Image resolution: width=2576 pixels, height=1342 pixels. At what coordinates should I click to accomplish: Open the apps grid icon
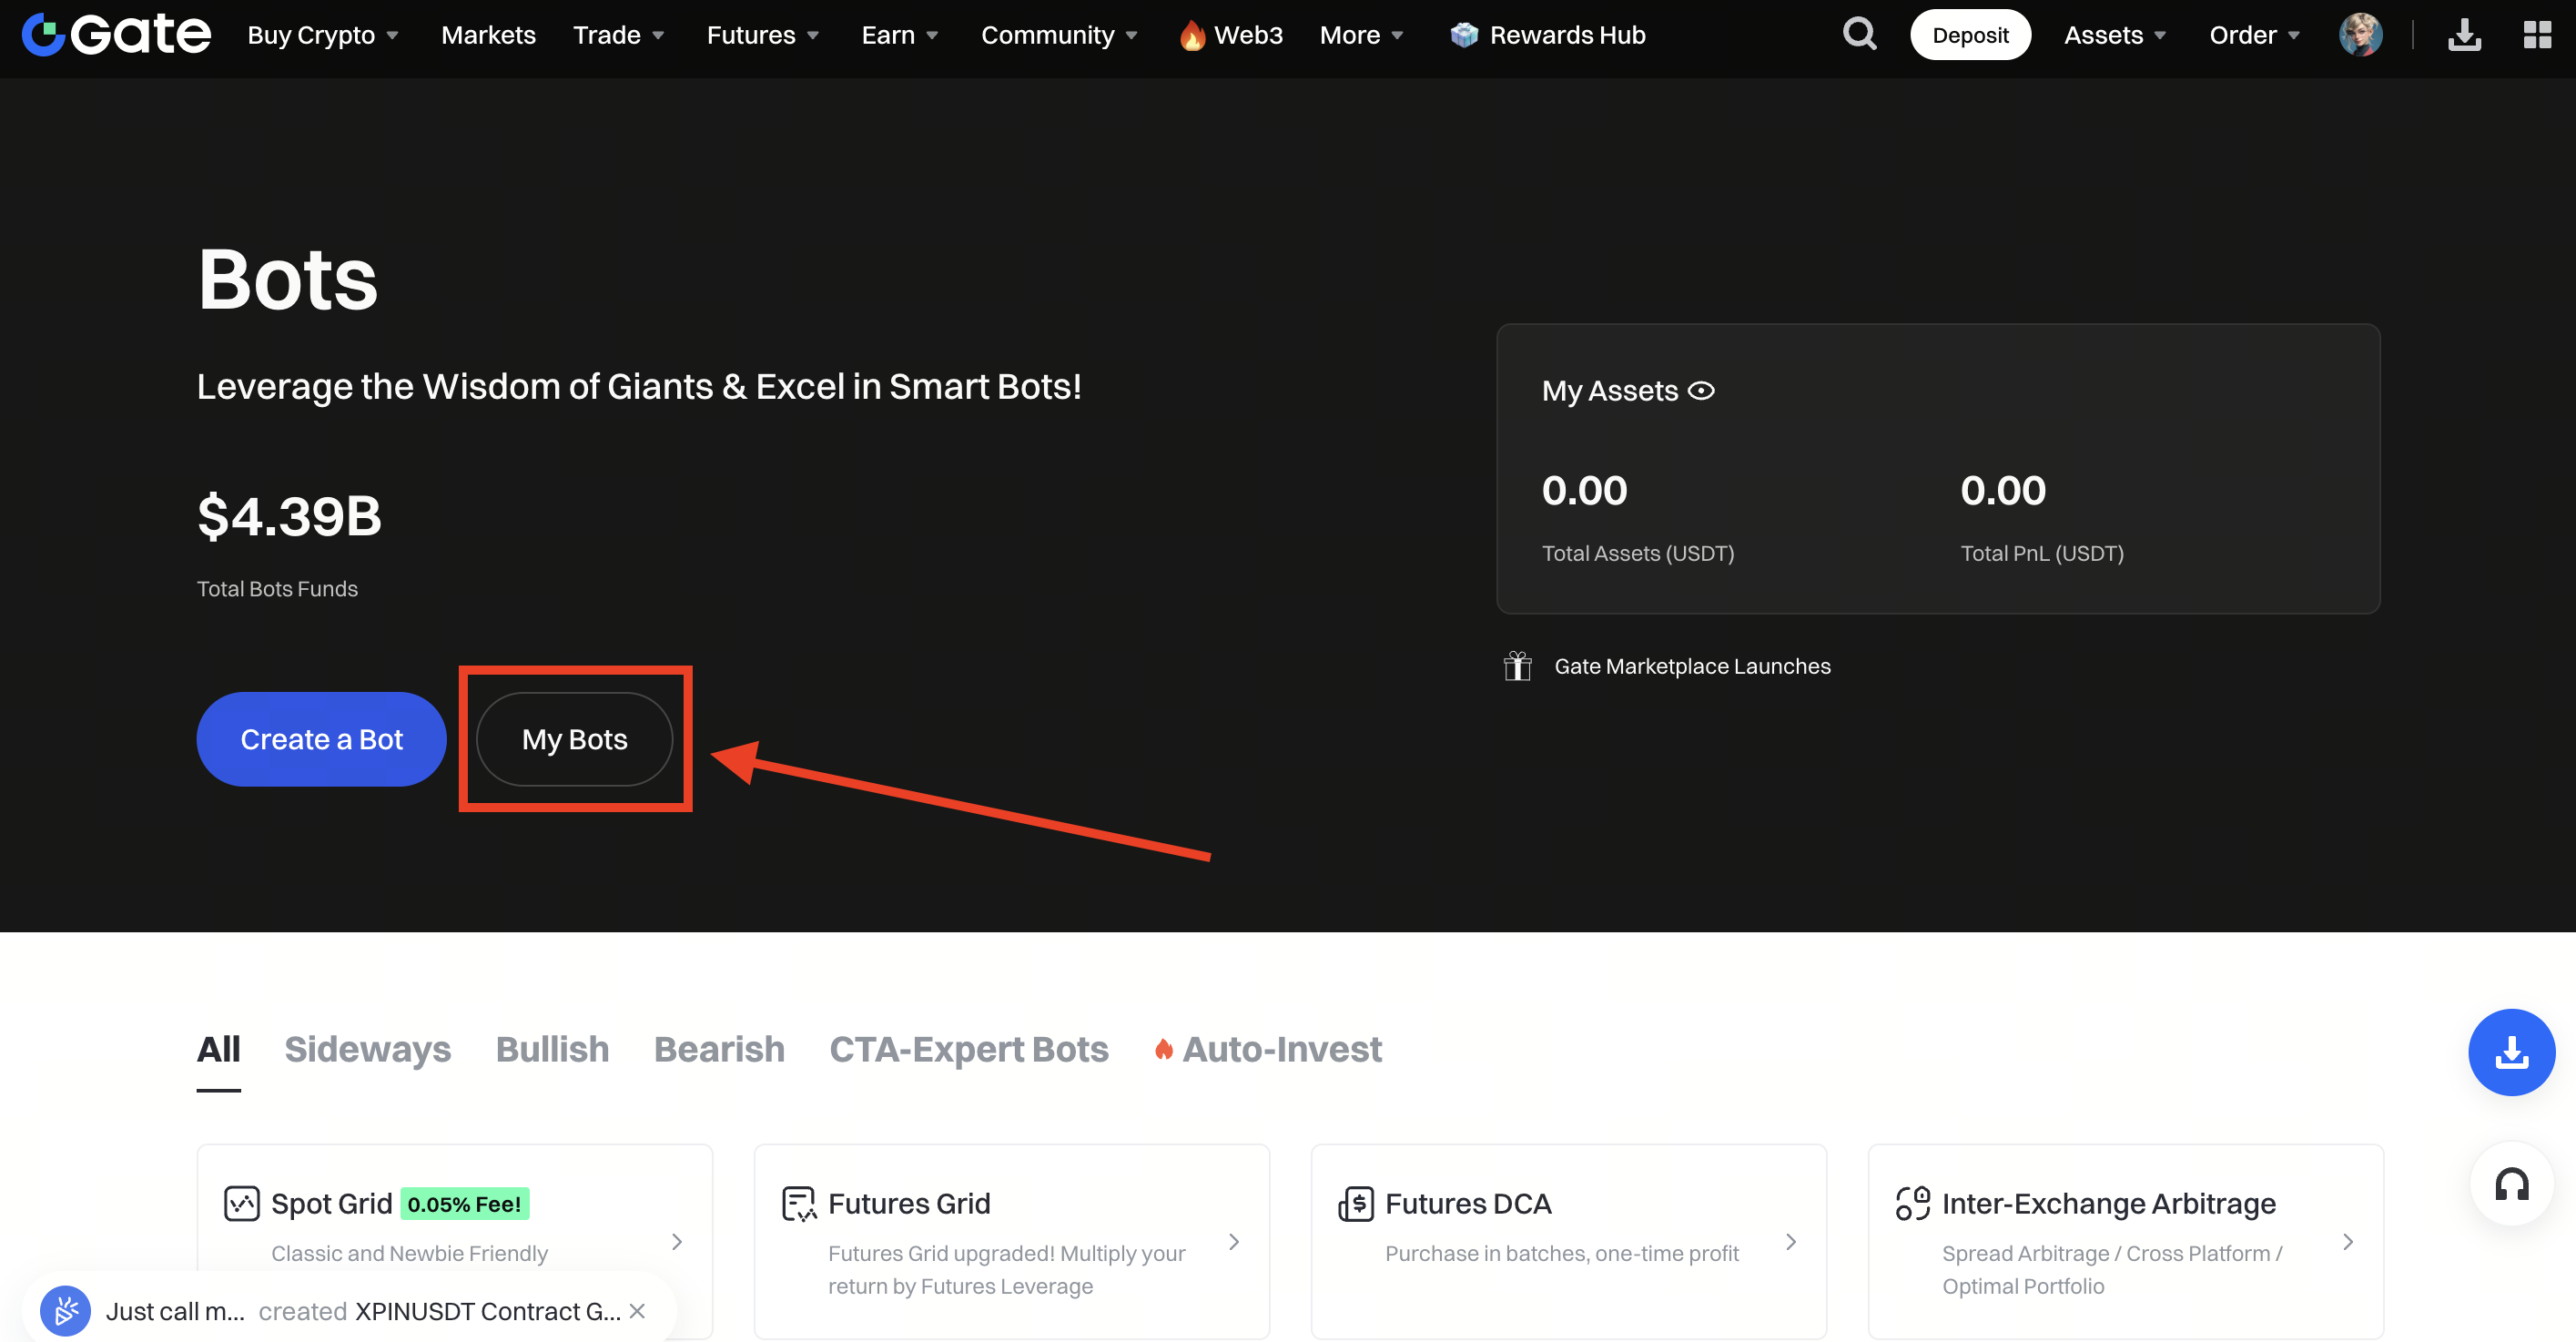pyautogui.click(x=2537, y=35)
